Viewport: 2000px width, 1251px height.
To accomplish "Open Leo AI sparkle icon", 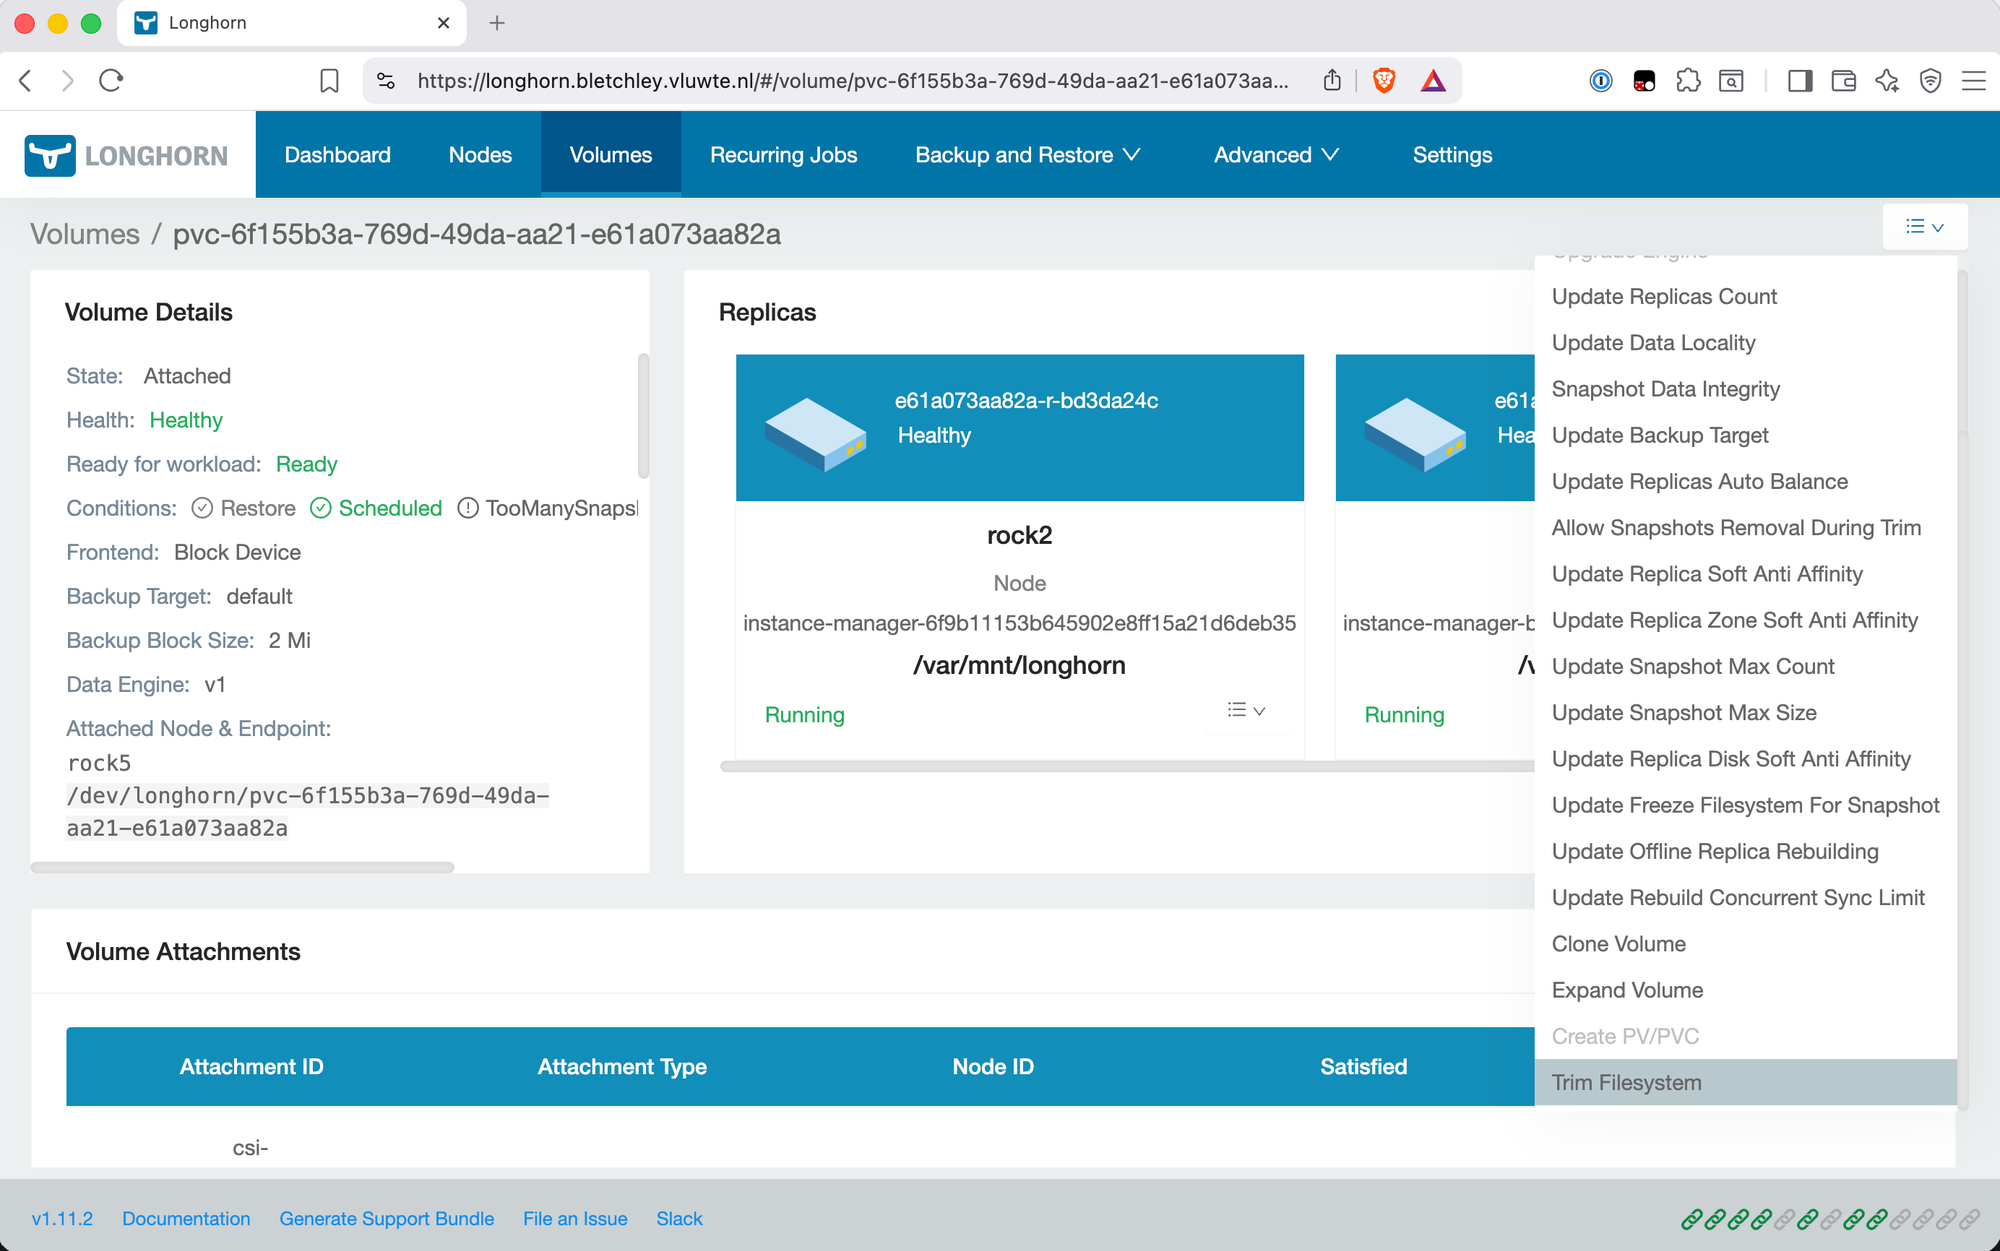I will (x=1887, y=80).
